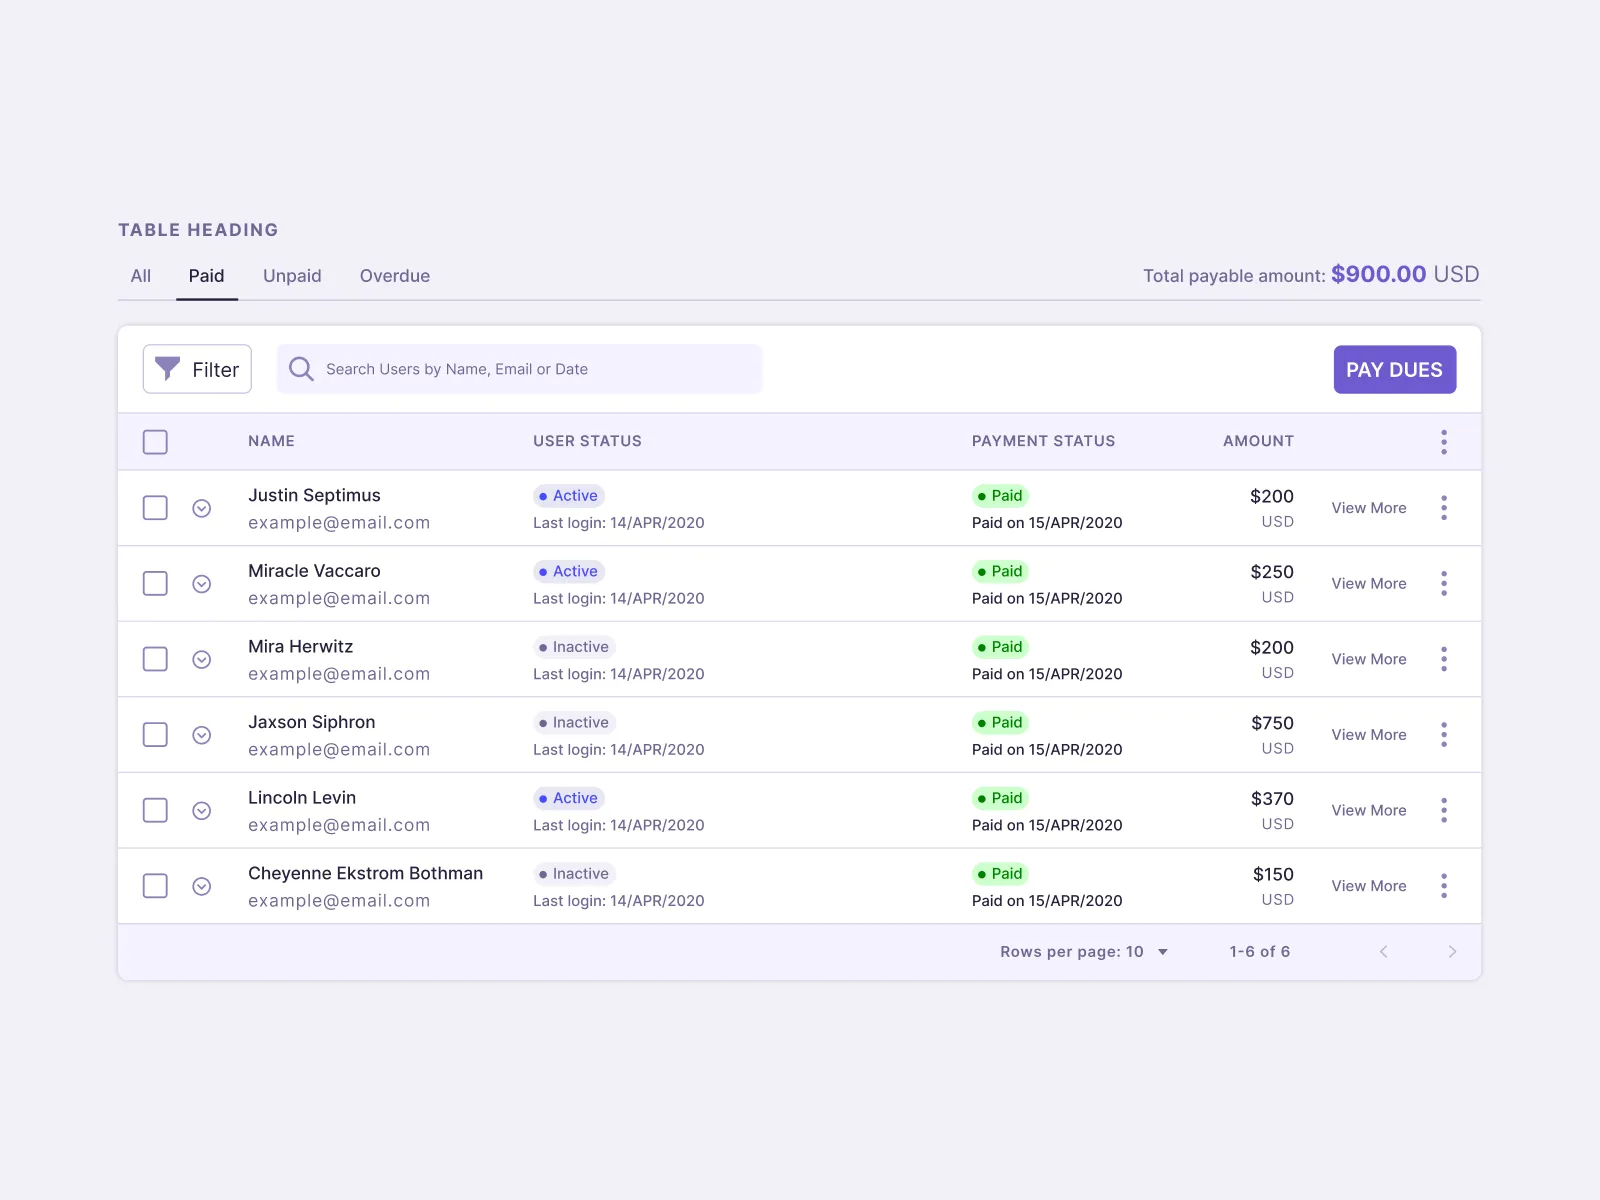Image resolution: width=1600 pixels, height=1200 pixels.
Task: Click the PAY DUES button
Action: (x=1394, y=369)
